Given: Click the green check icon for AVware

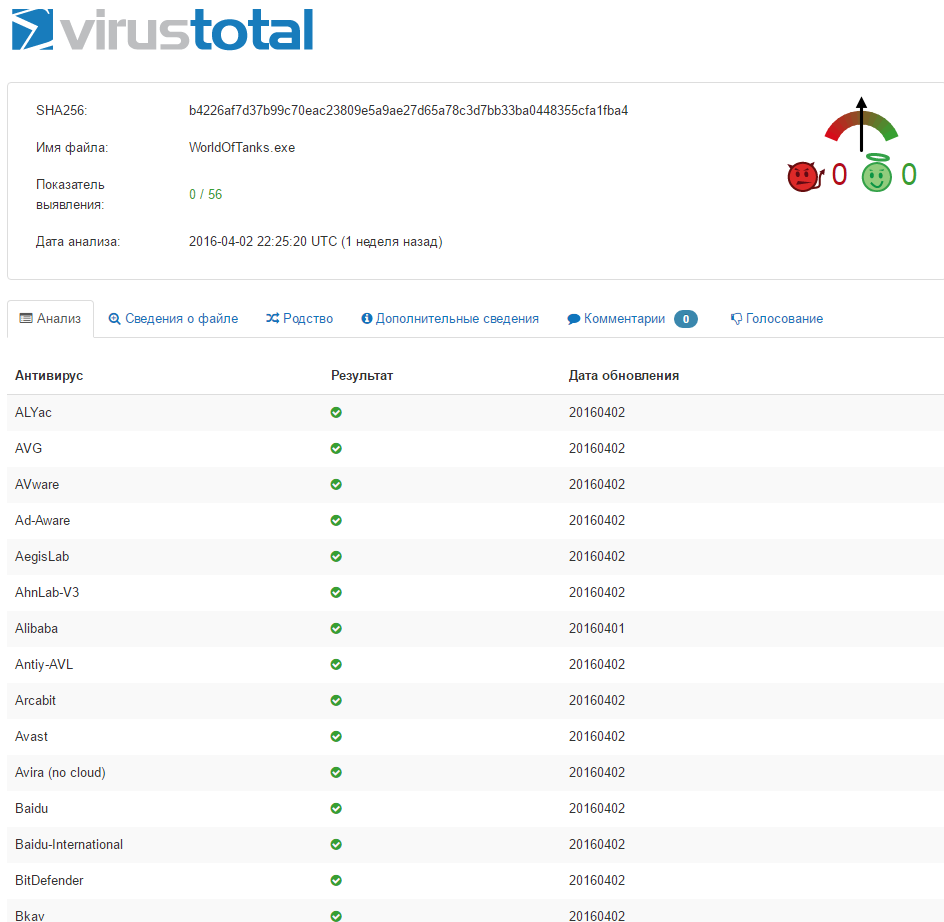Looking at the screenshot, I should tap(336, 485).
